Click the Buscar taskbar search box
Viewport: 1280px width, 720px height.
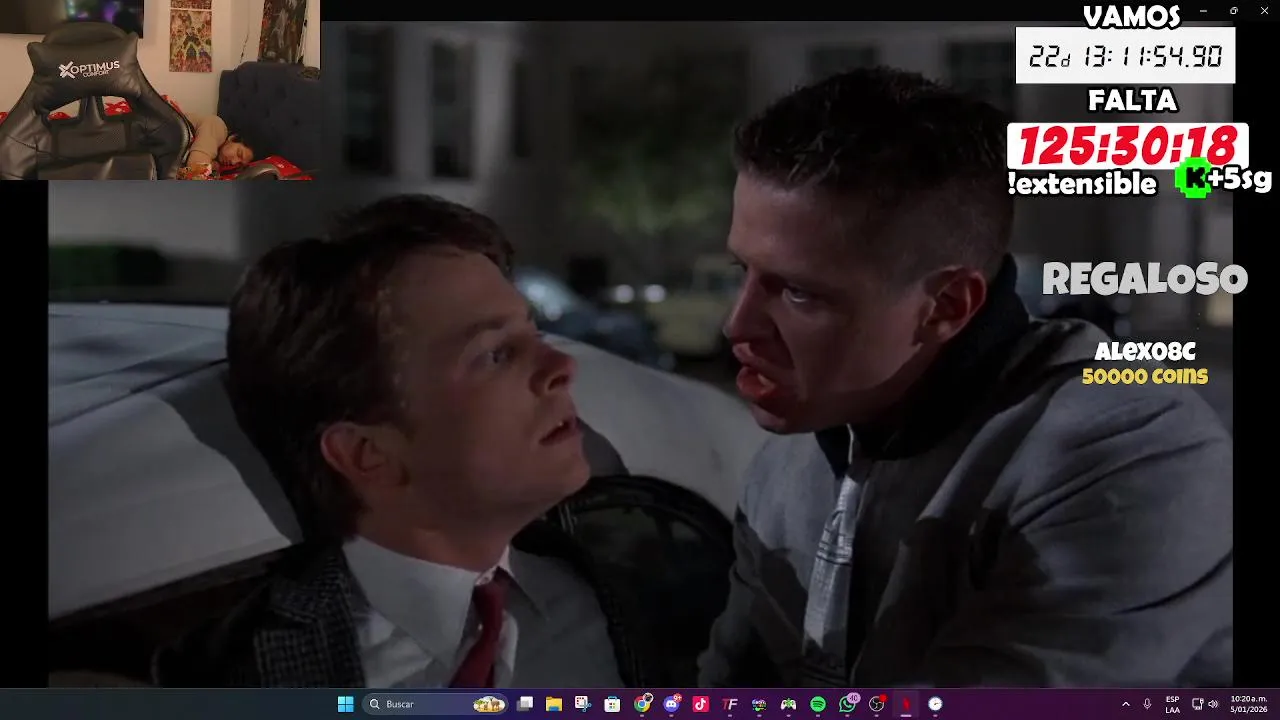(436, 704)
